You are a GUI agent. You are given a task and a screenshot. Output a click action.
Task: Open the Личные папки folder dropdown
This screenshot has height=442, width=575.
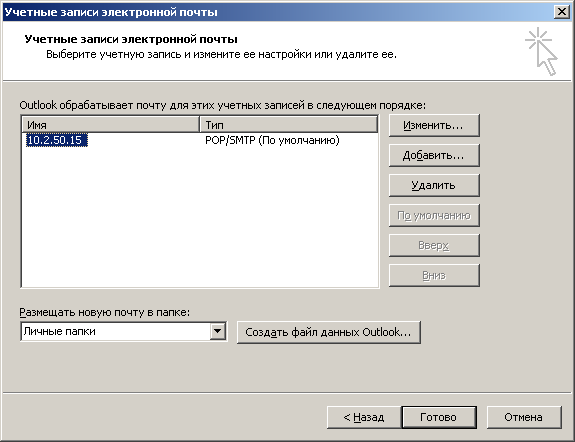click(x=217, y=332)
